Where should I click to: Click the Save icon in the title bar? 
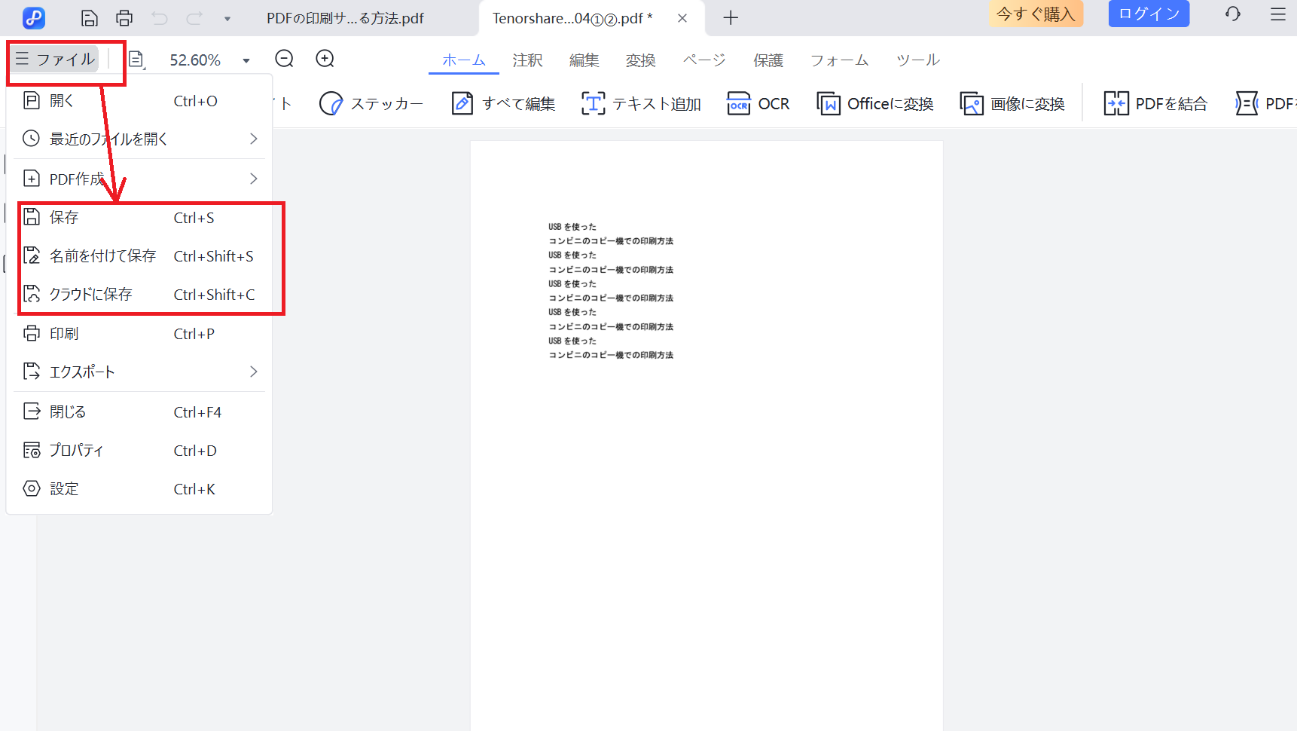coord(89,17)
